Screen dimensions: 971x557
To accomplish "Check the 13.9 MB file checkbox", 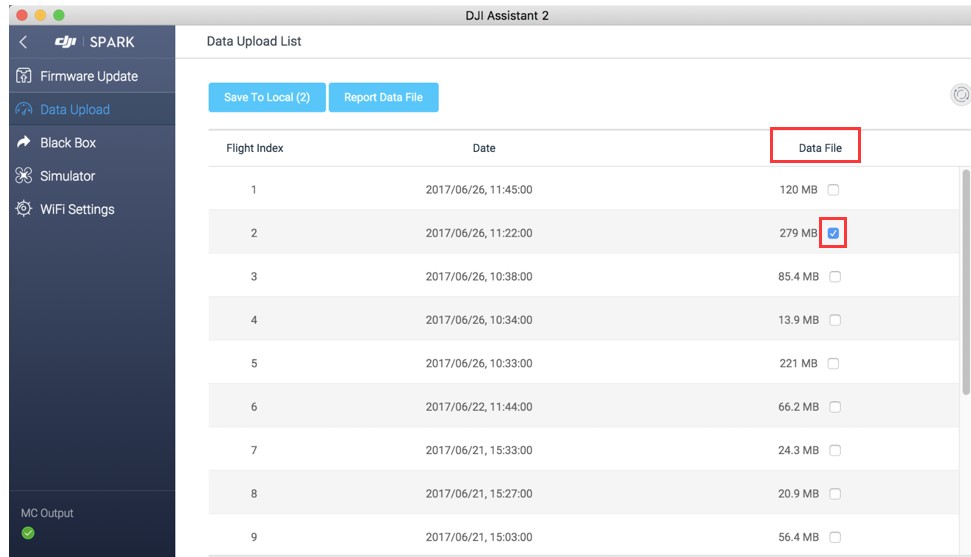I will pyautogui.click(x=835, y=320).
